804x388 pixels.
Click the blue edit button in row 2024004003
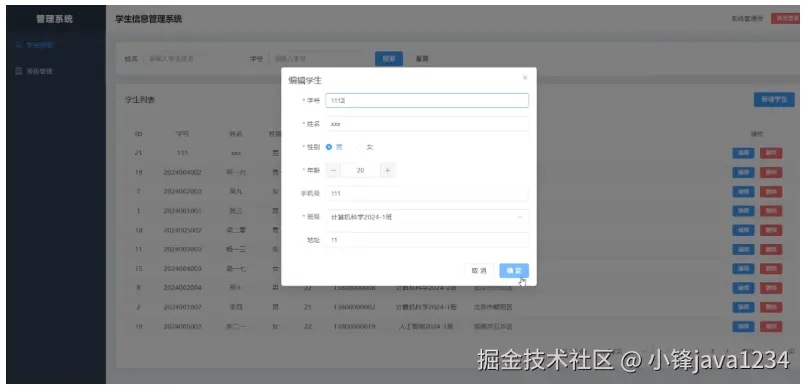tap(743, 269)
